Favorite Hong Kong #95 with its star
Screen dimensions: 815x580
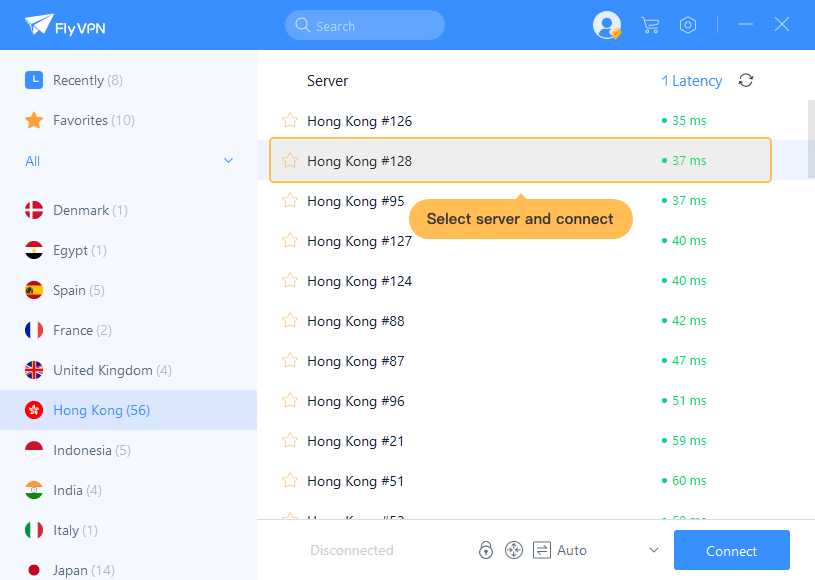click(290, 201)
